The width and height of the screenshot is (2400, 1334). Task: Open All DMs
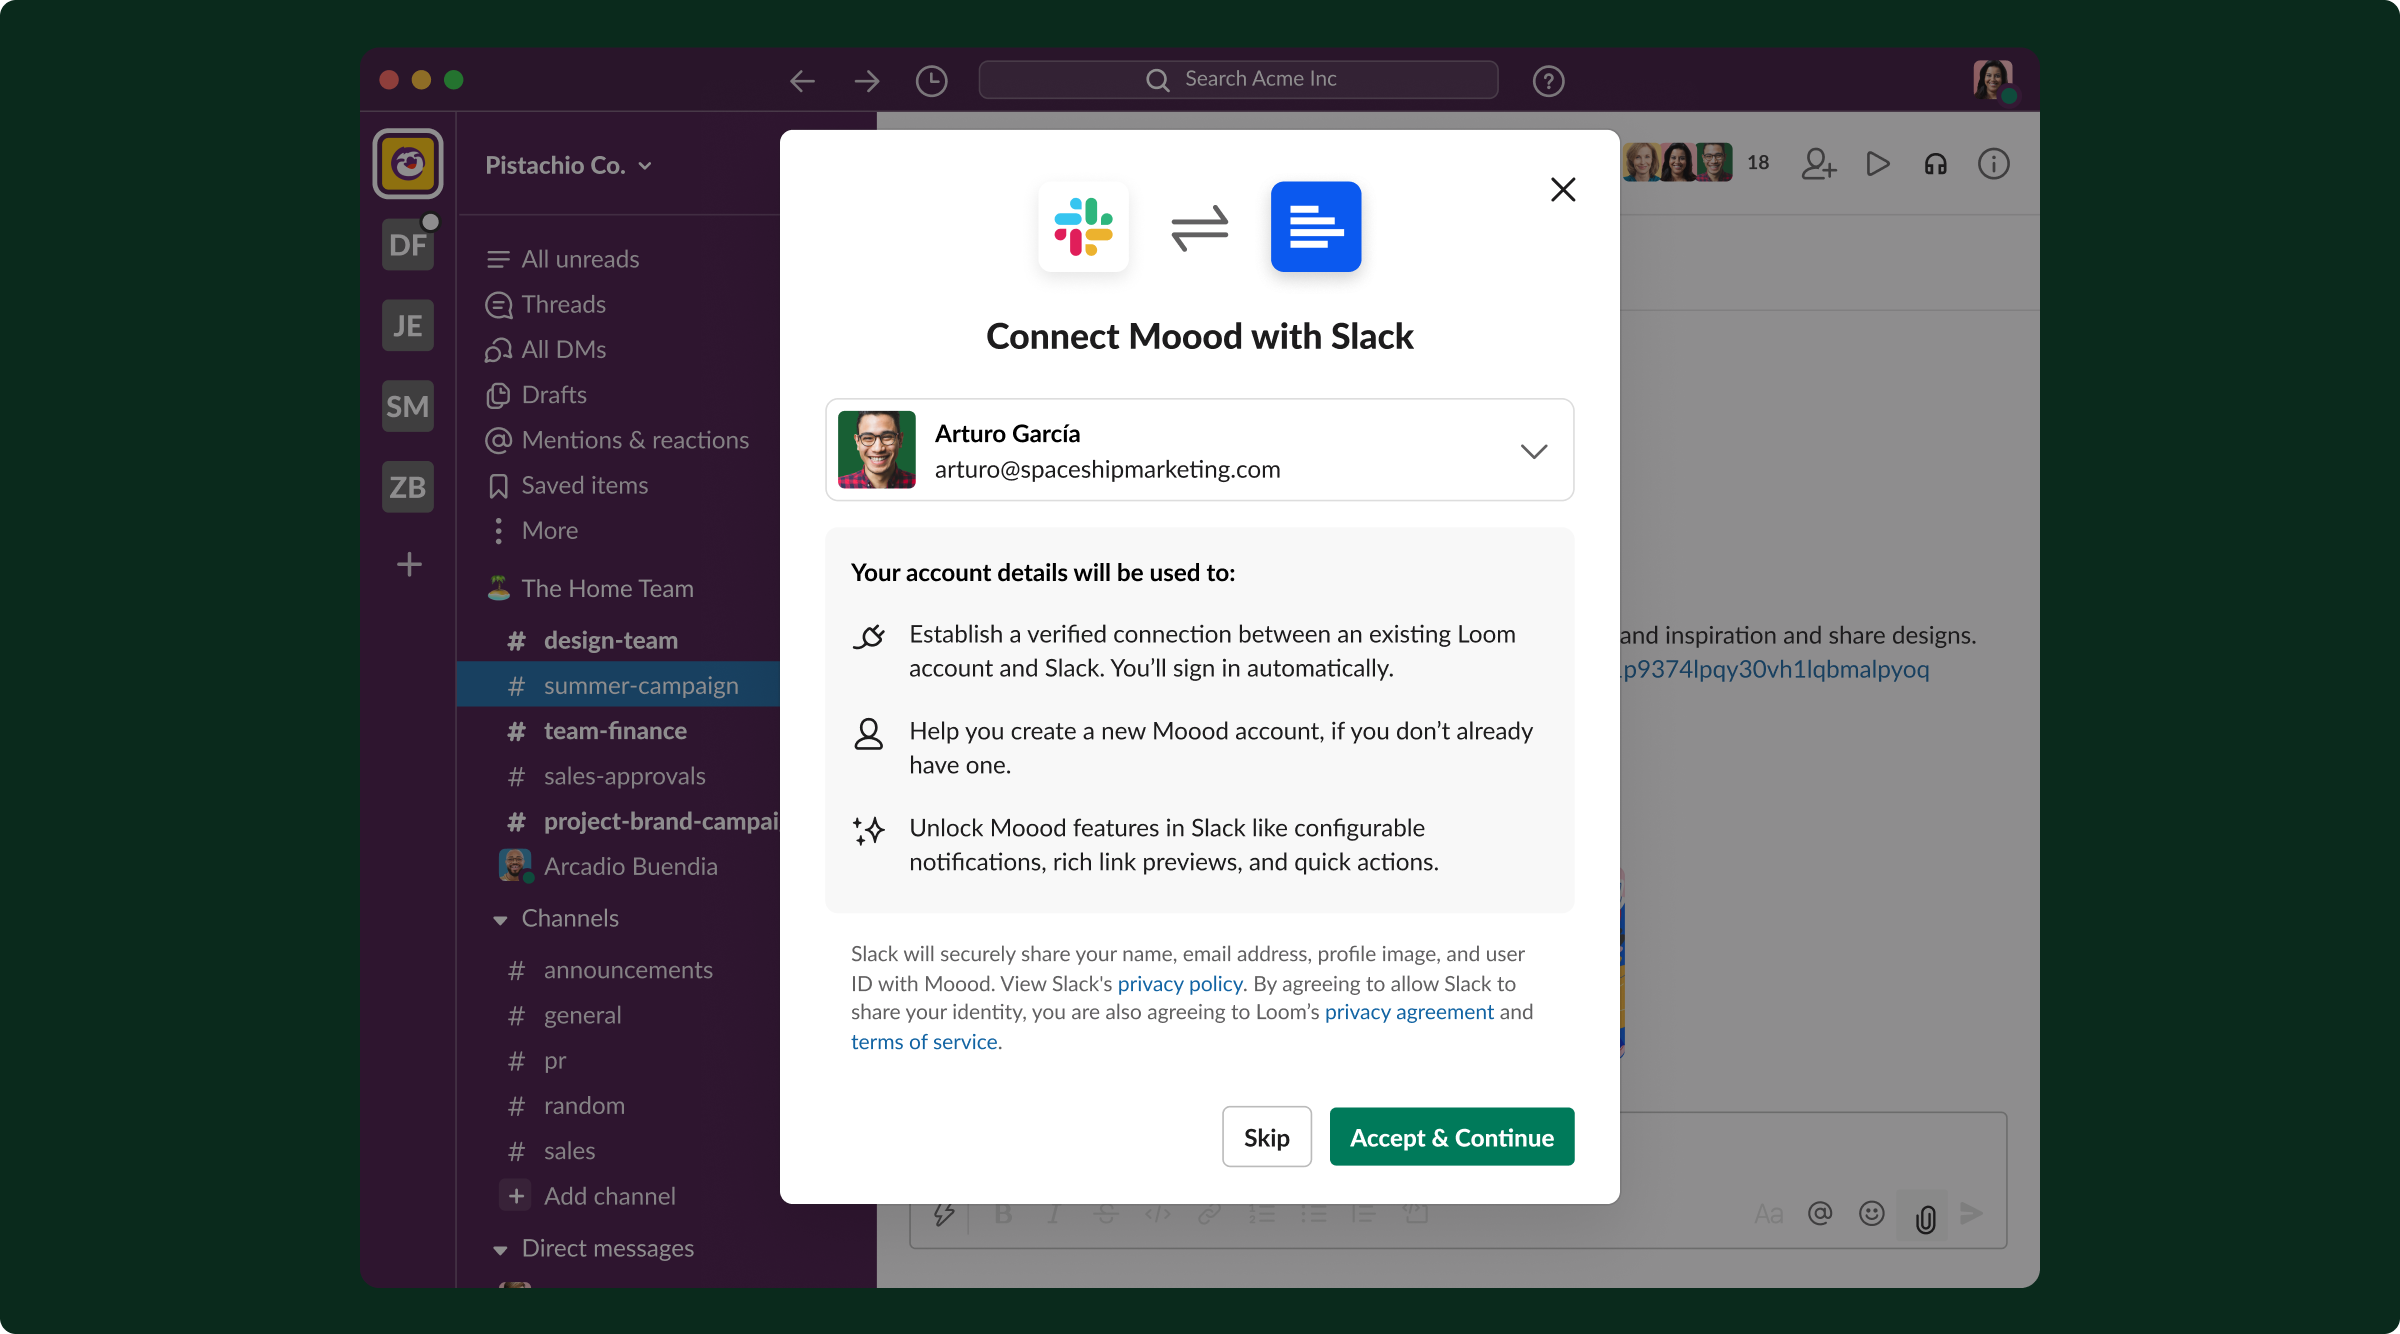tap(545, 349)
